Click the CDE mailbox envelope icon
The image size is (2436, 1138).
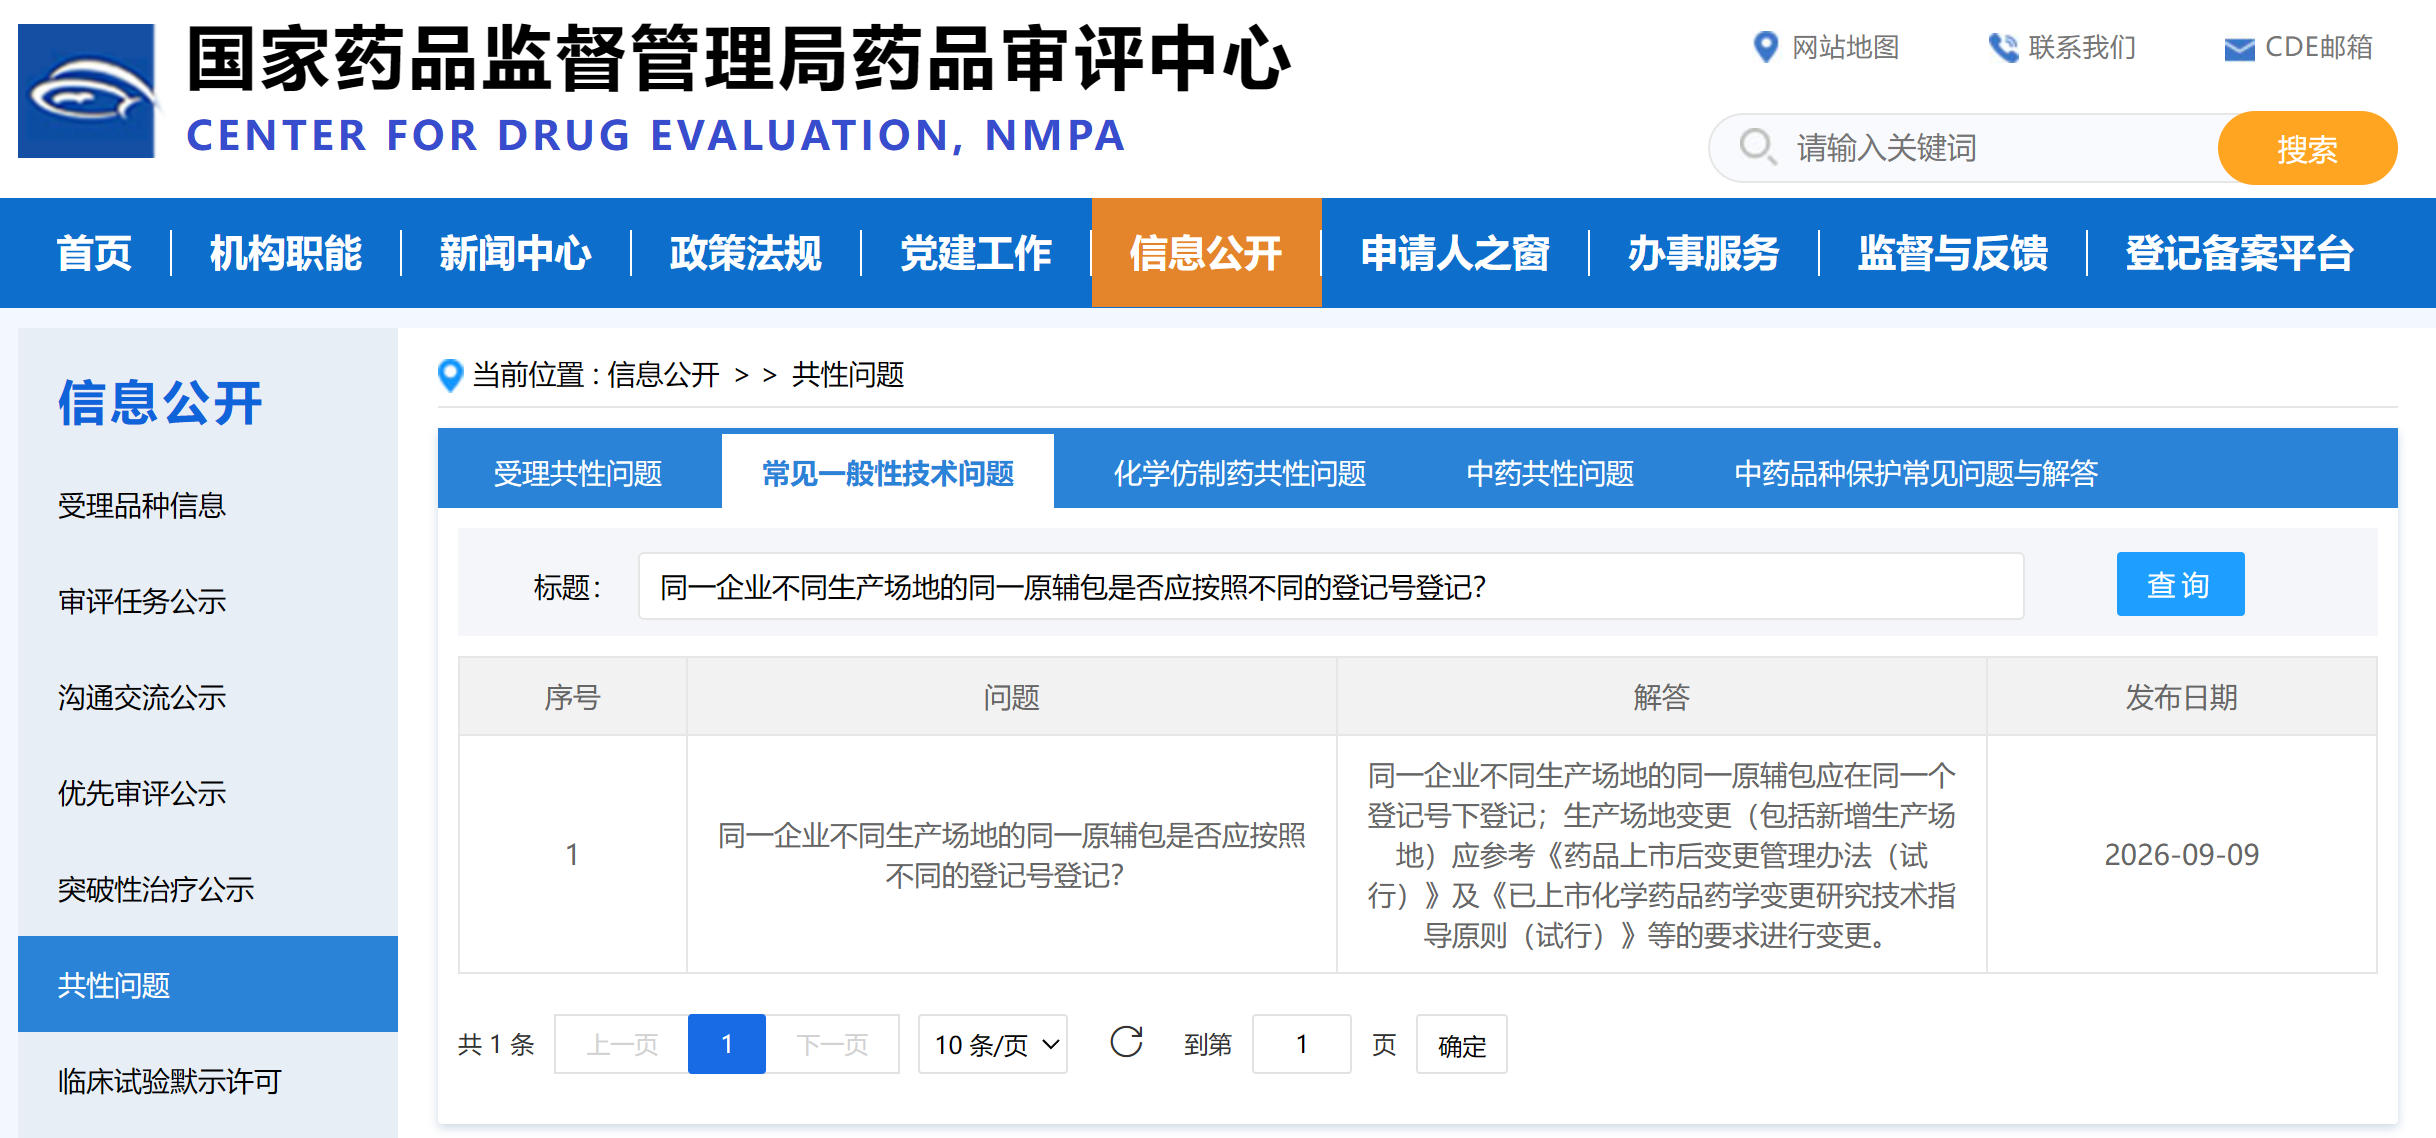click(2239, 48)
